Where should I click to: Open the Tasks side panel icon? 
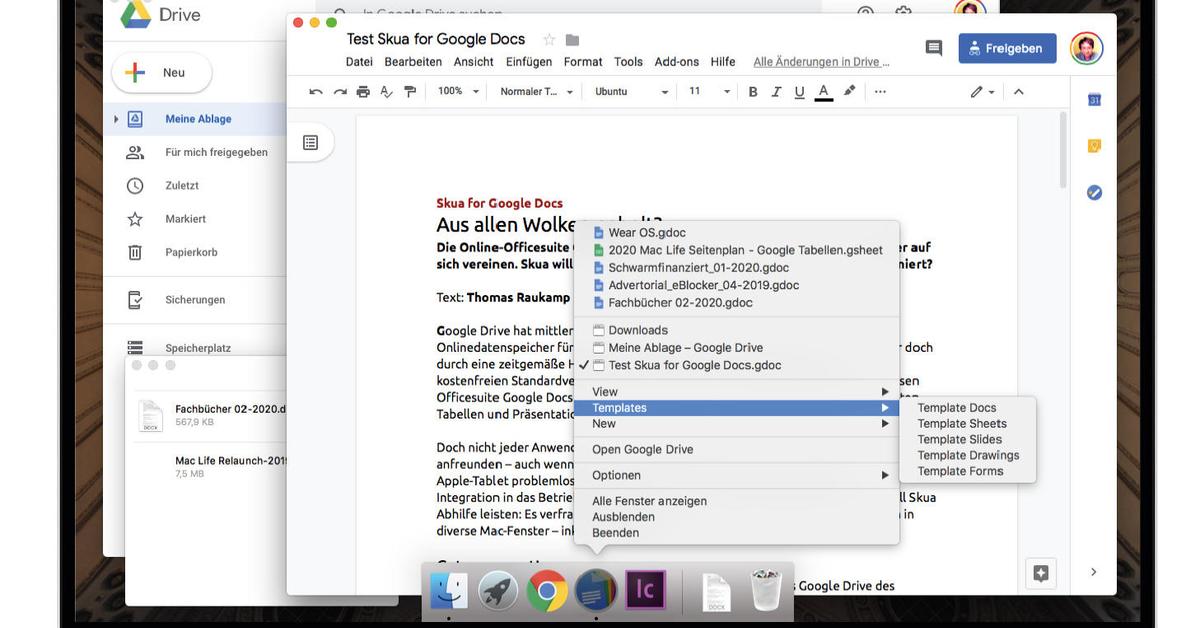click(x=1094, y=192)
